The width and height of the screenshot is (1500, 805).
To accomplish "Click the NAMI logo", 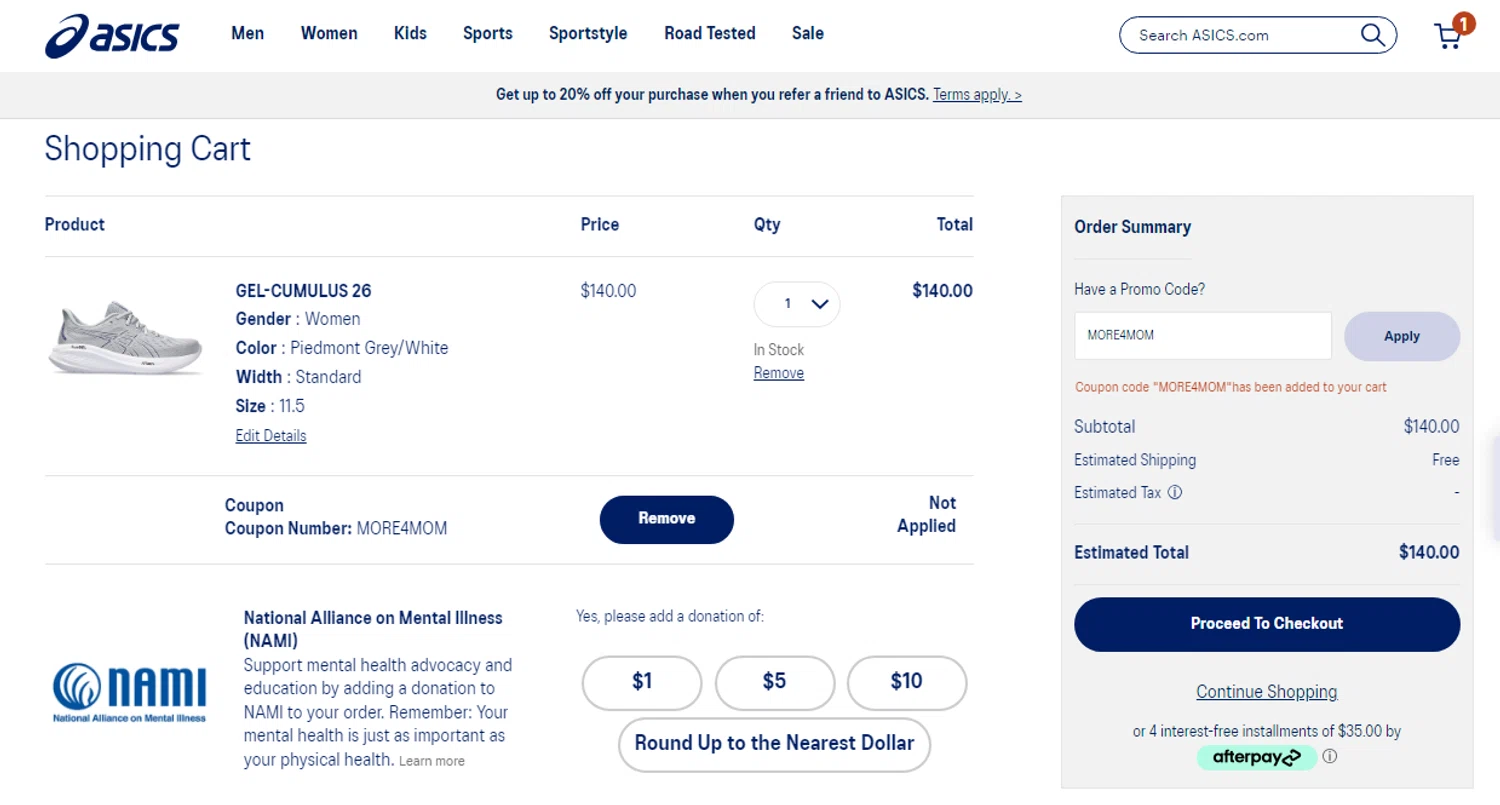I will [x=129, y=691].
